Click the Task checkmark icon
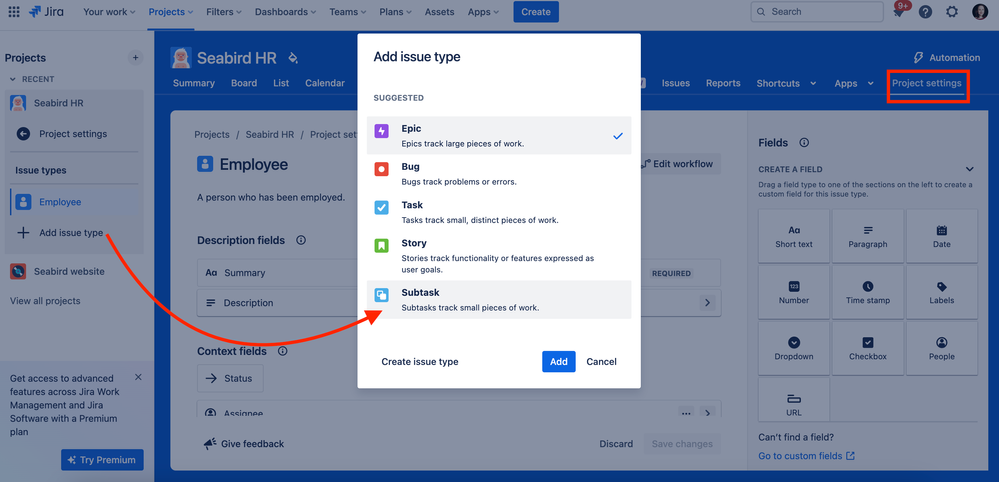The width and height of the screenshot is (999, 482). click(381, 208)
